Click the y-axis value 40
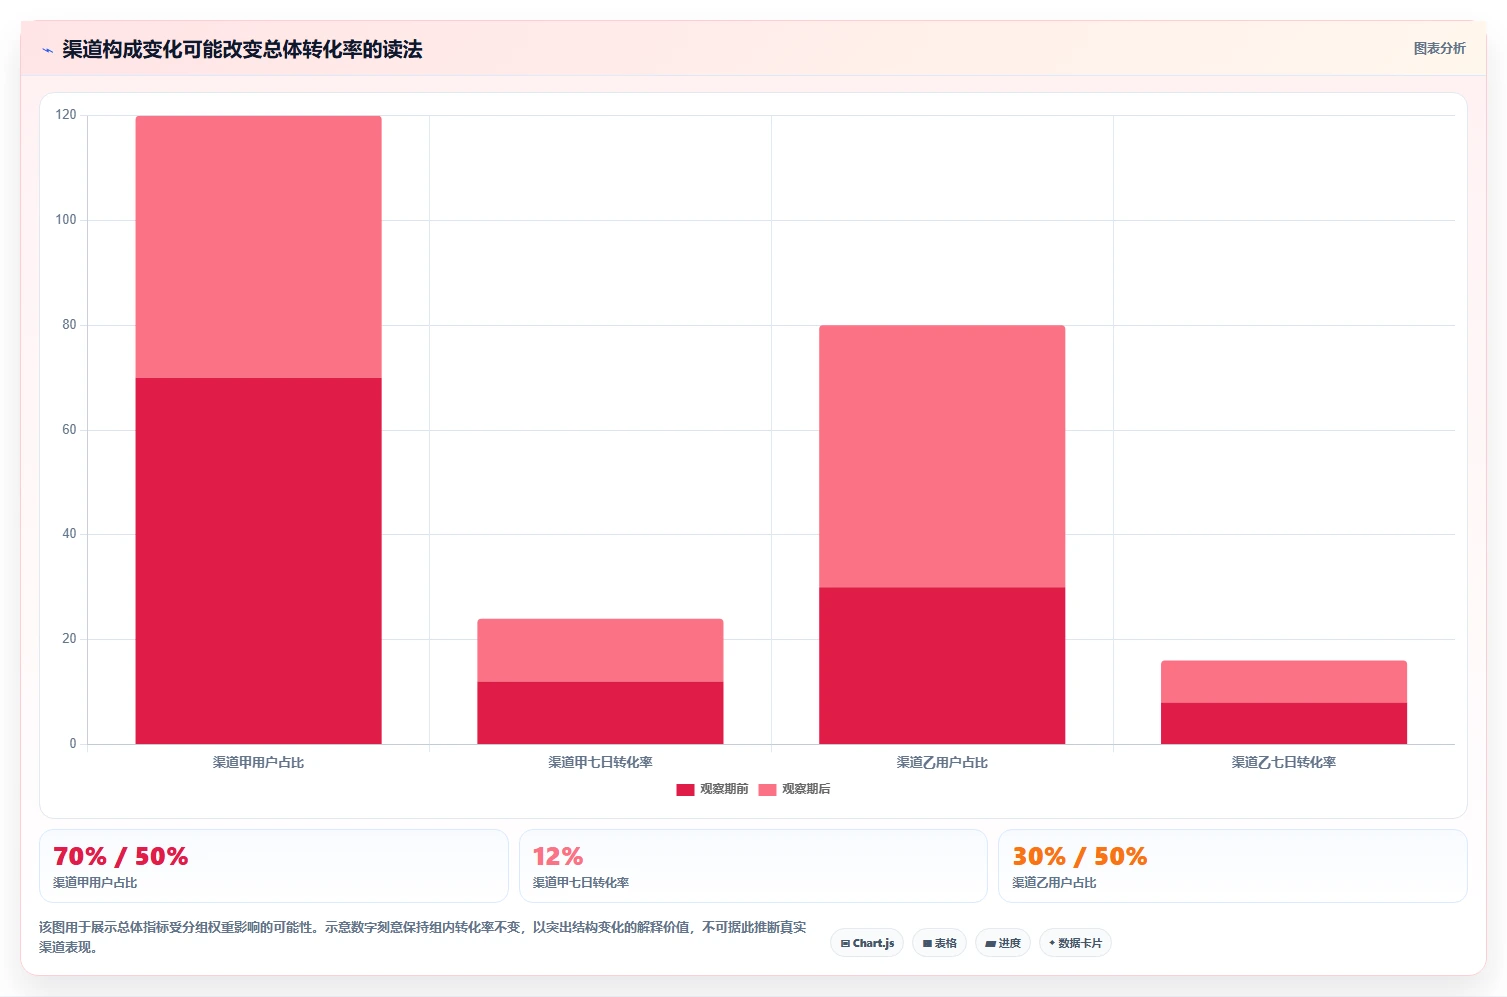1507x997 pixels. 69,534
